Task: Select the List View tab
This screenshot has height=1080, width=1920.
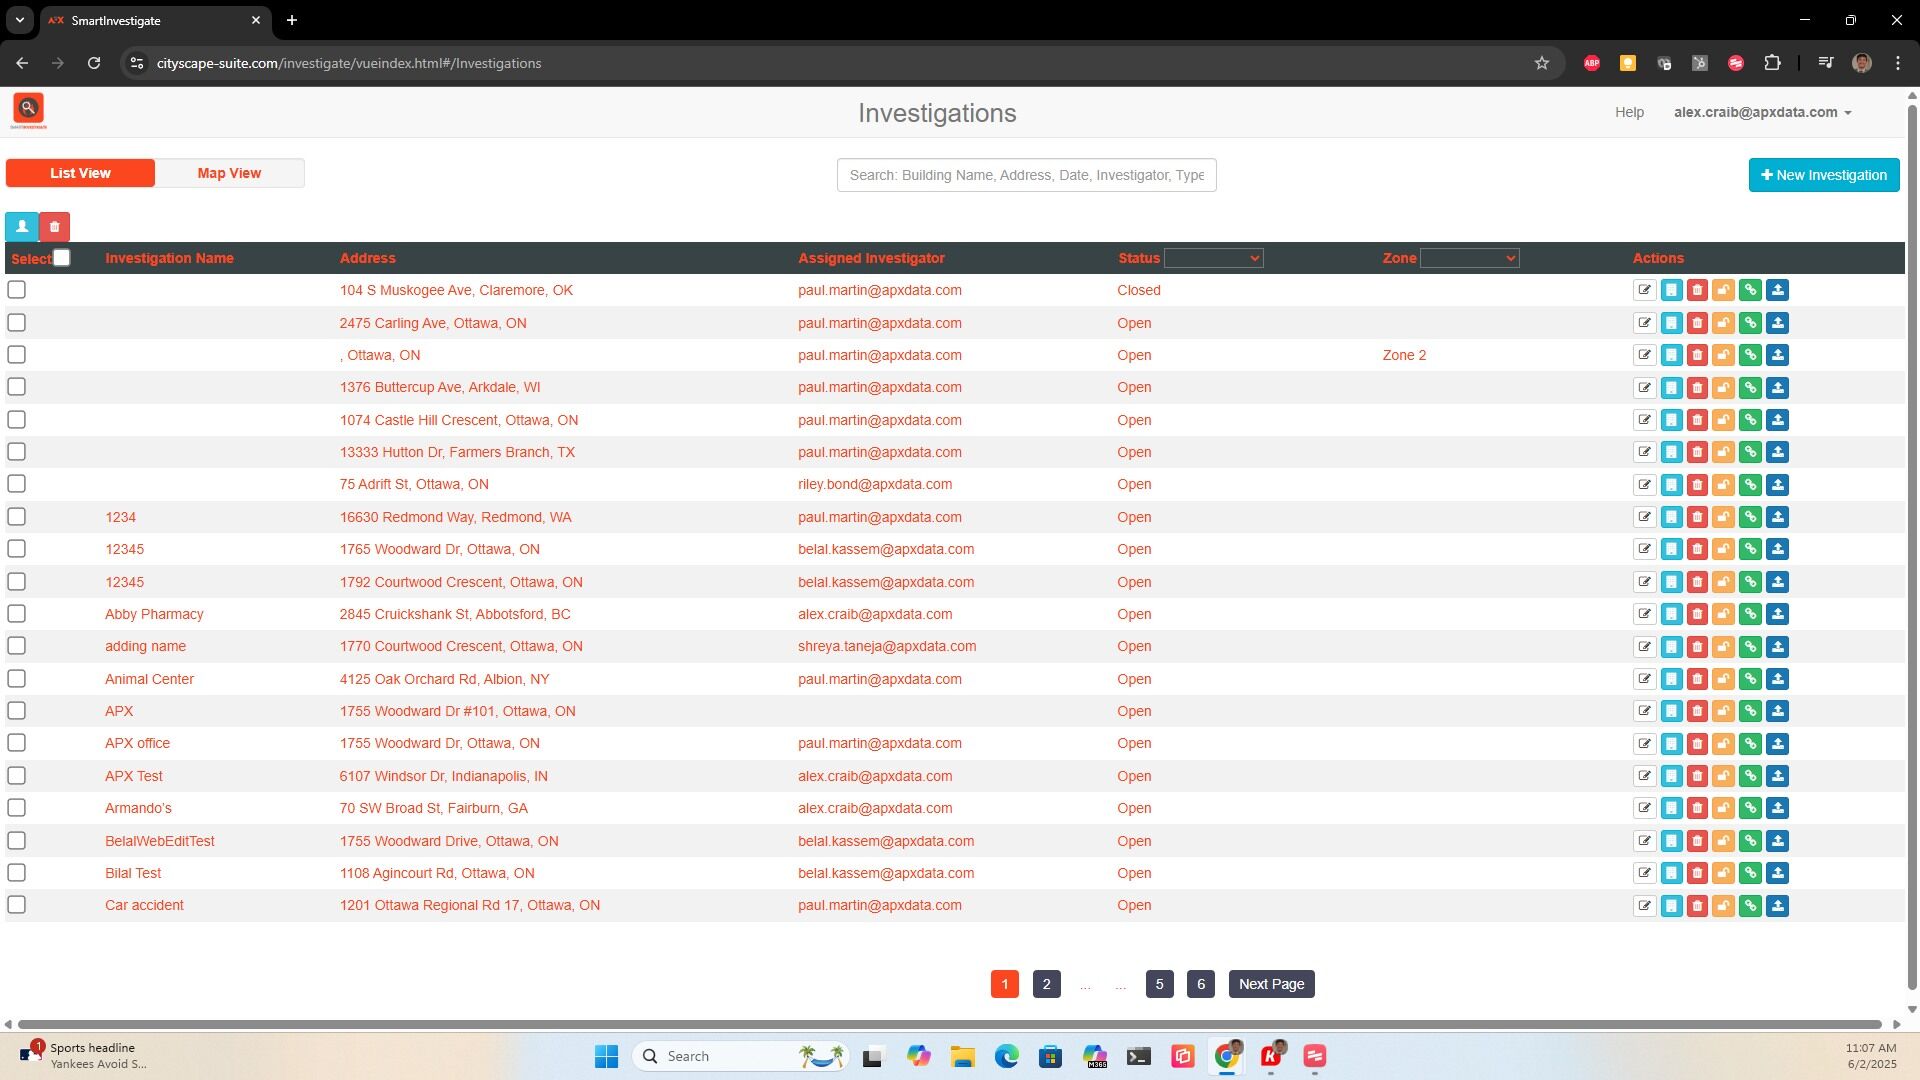Action: [x=80, y=172]
